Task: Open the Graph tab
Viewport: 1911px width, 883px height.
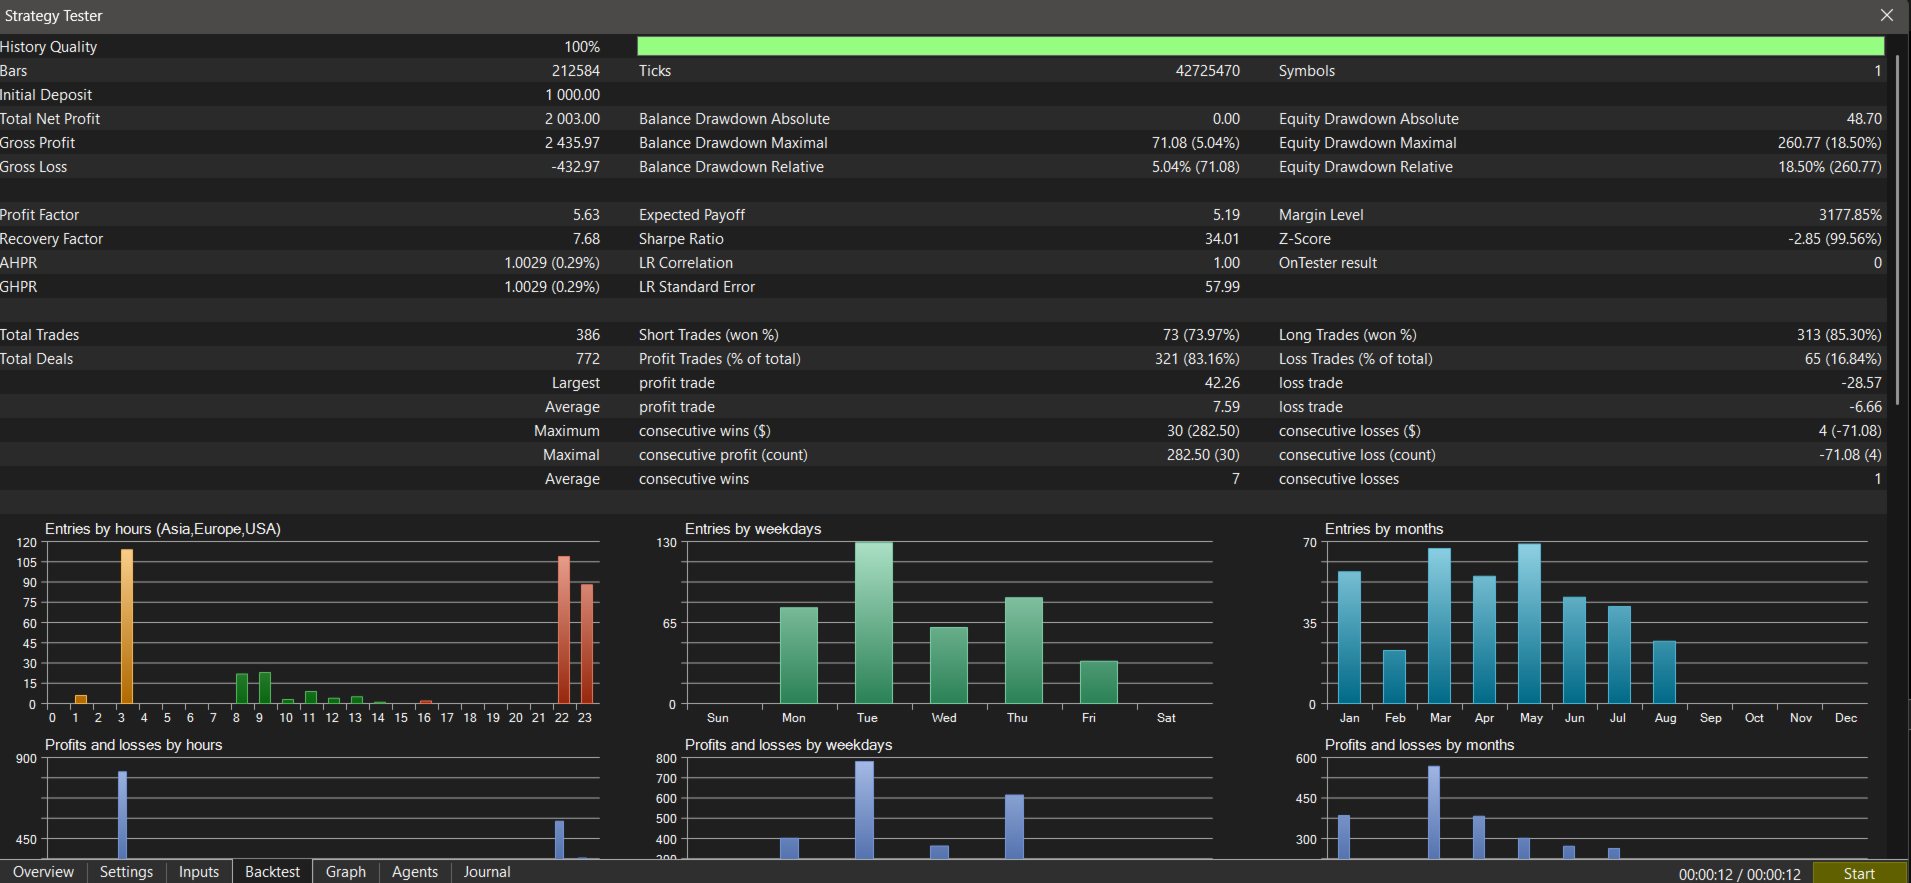Action: 346,872
